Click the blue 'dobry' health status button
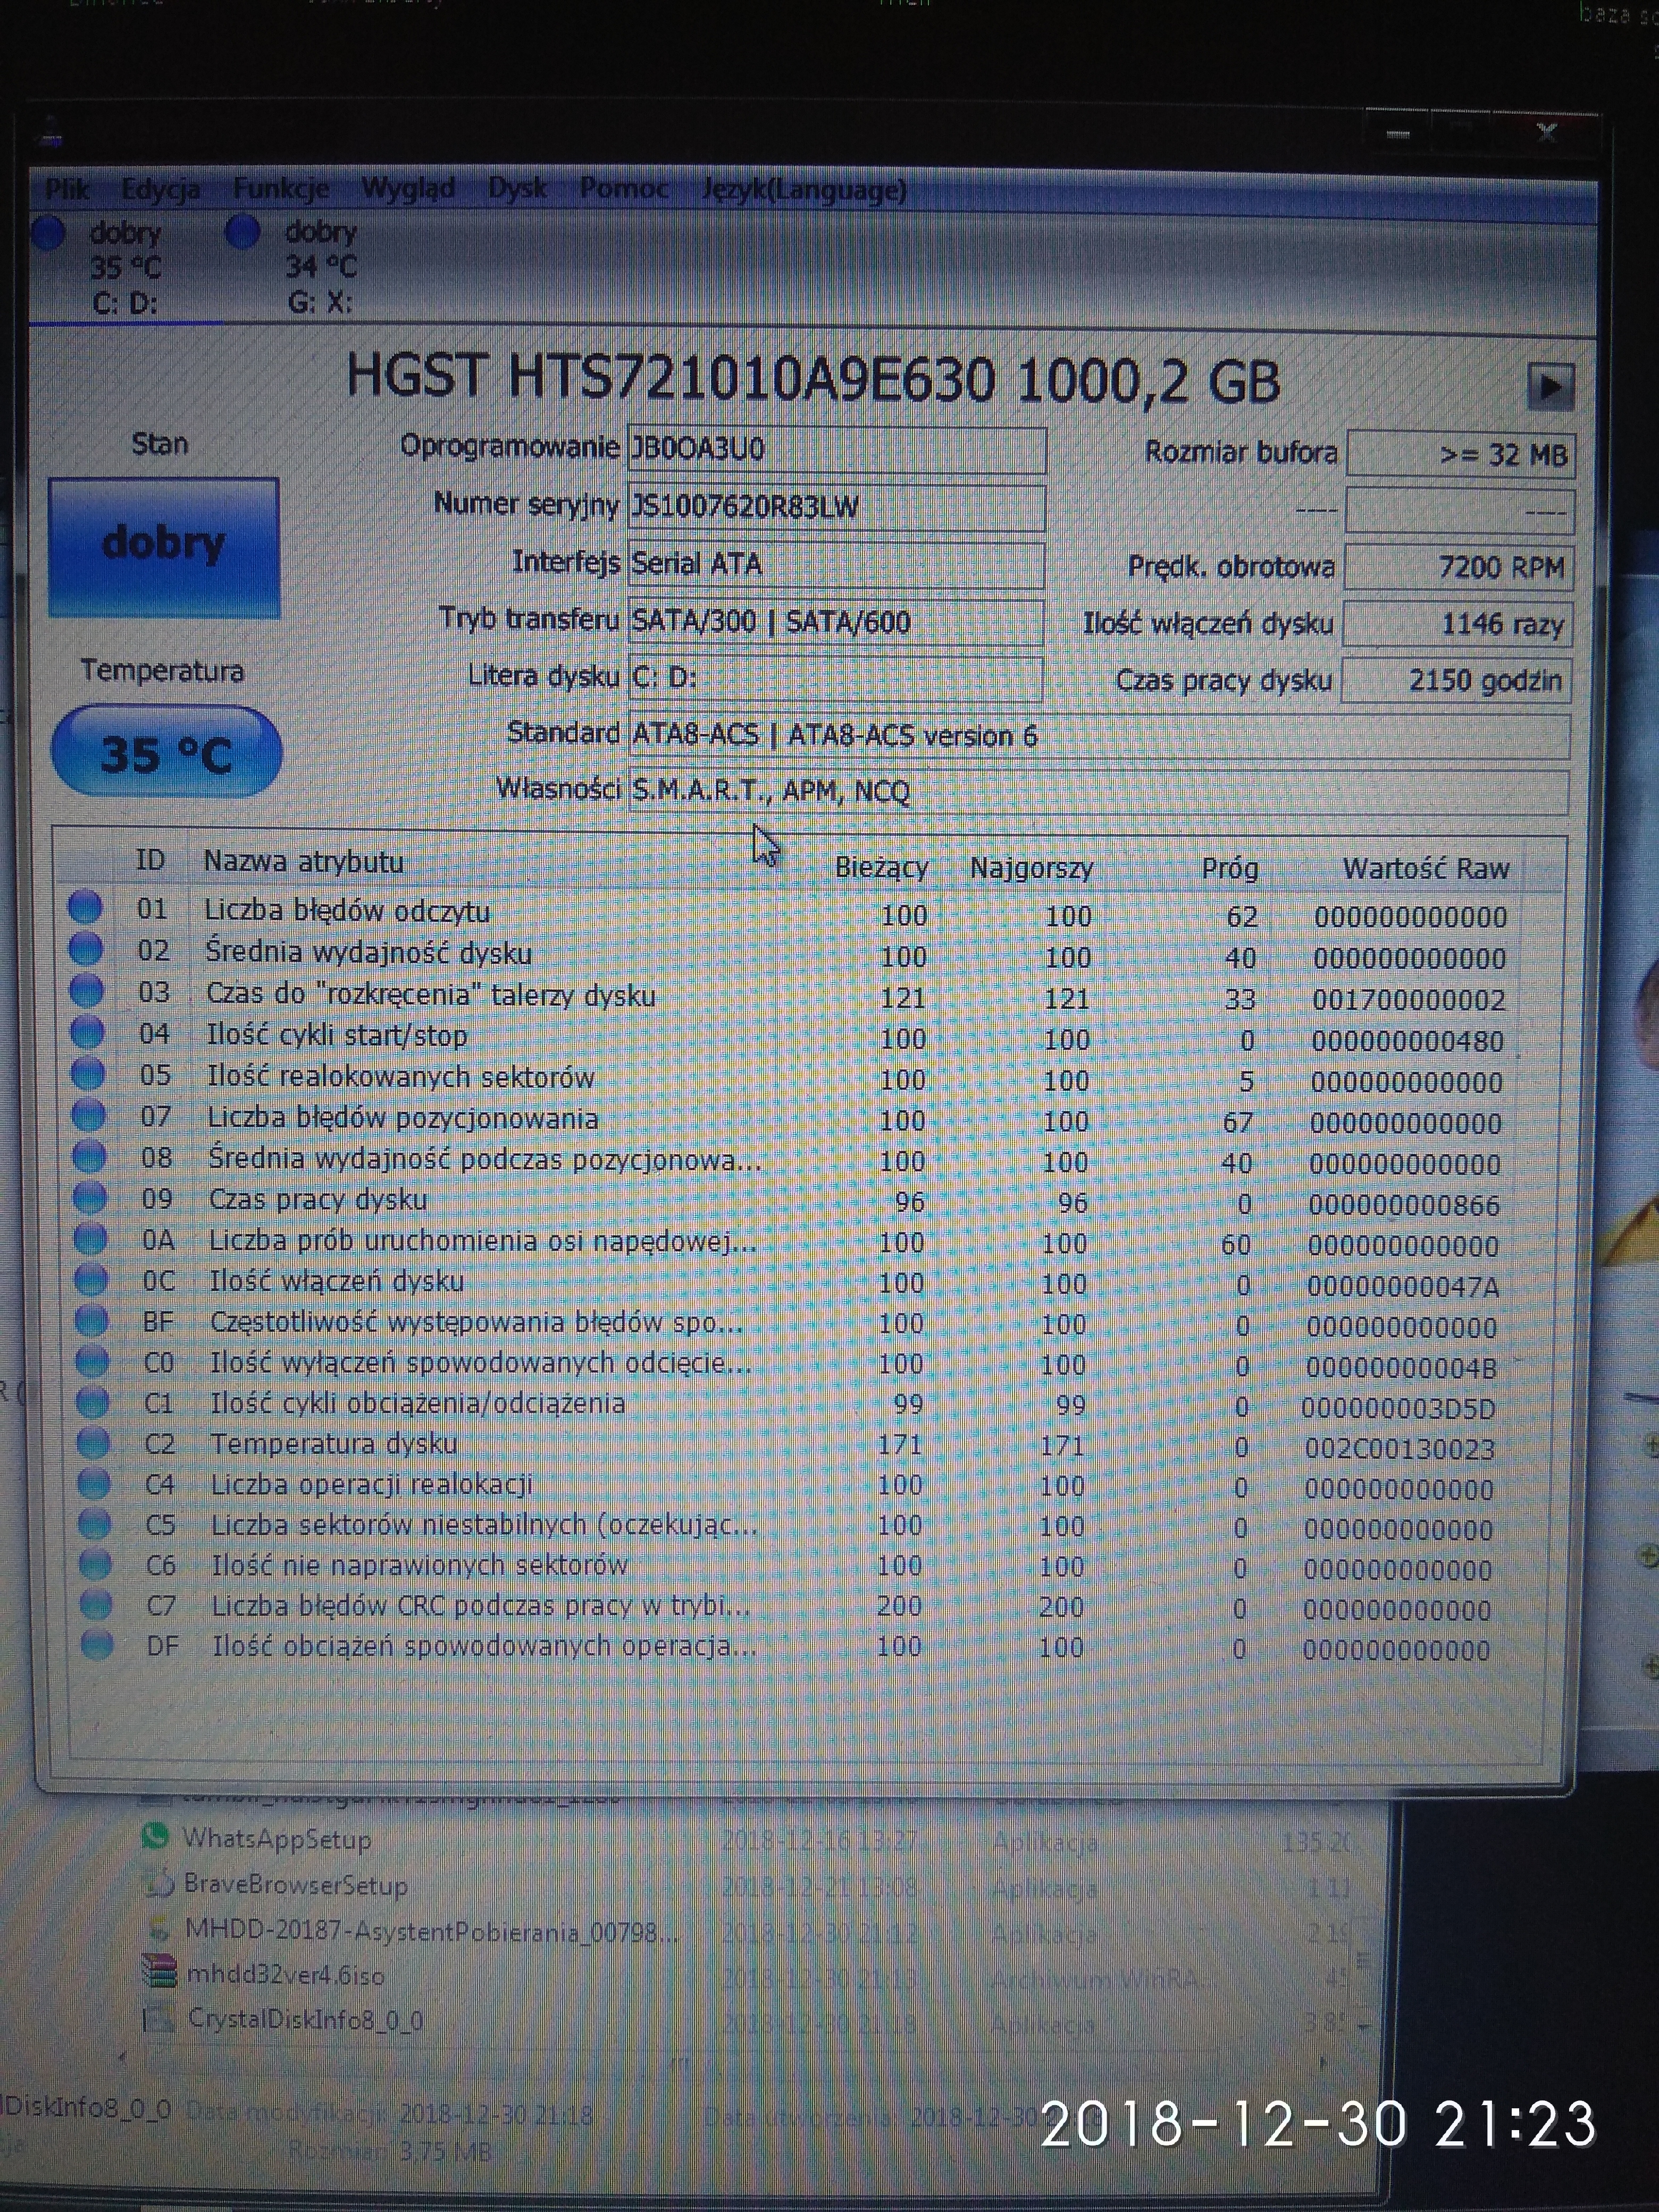 point(164,547)
